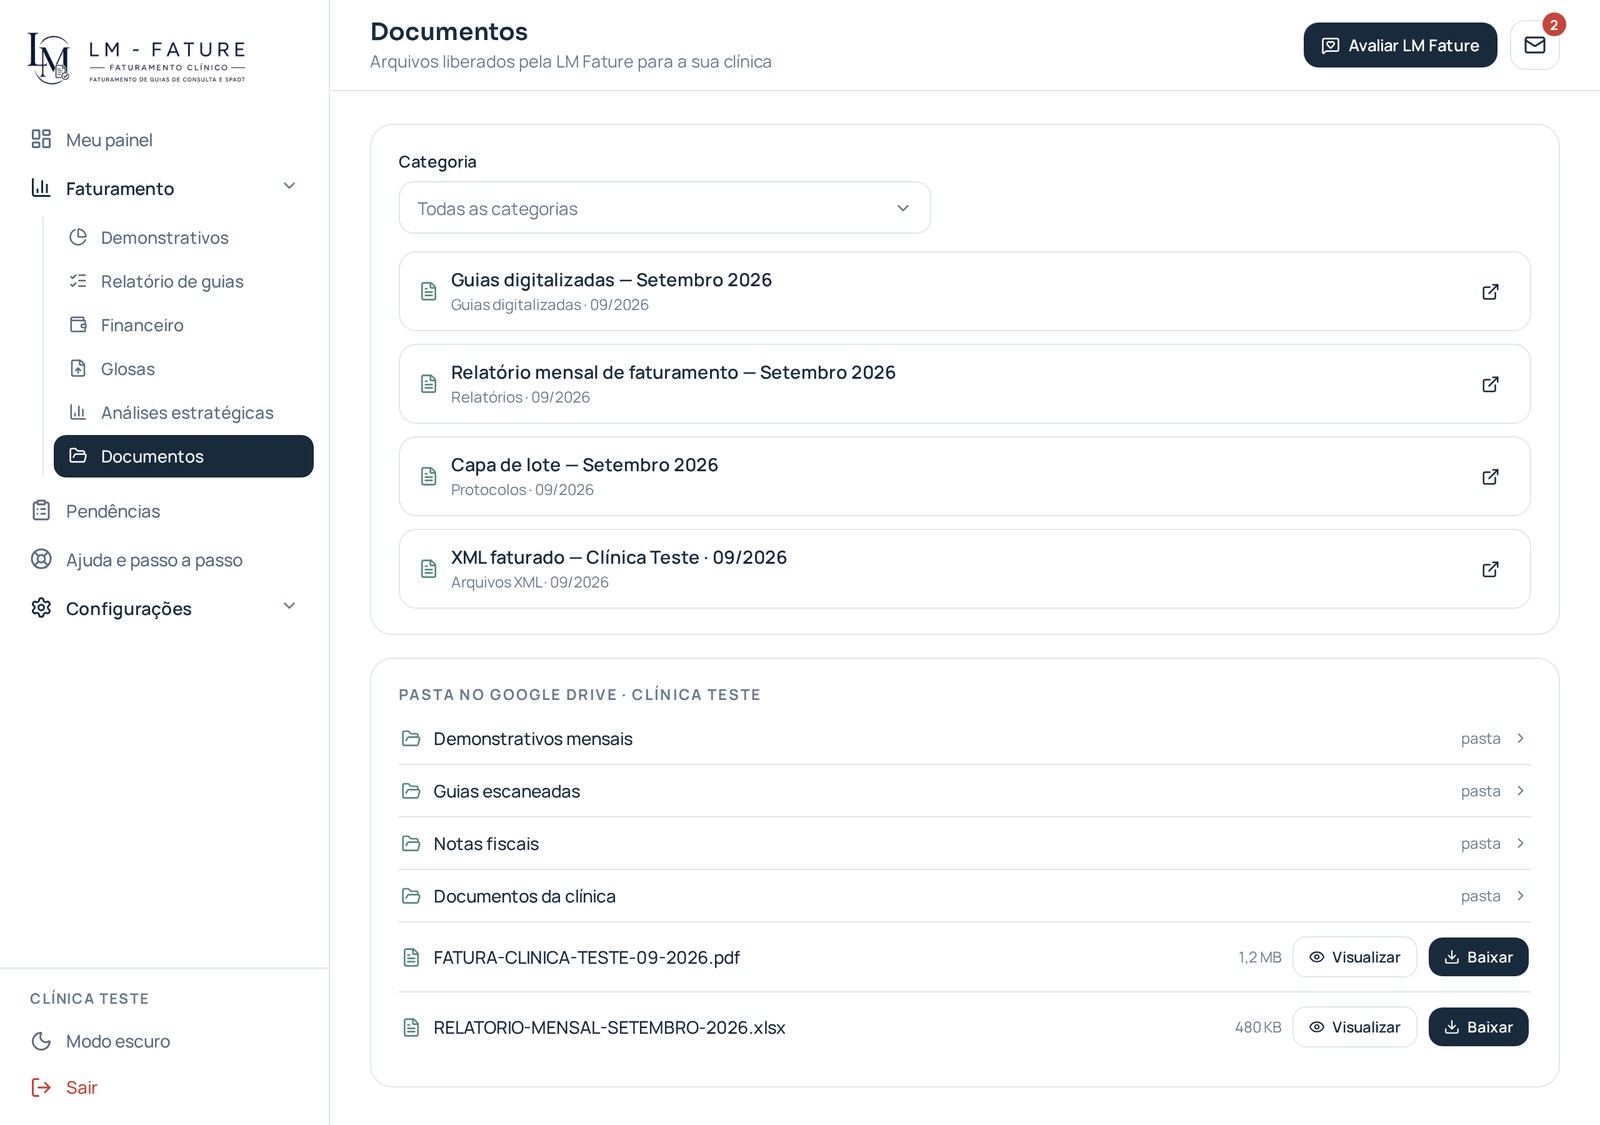Screen dimensions: 1600x1125
Task: Open external link for Capa de lote
Action: point(1490,477)
